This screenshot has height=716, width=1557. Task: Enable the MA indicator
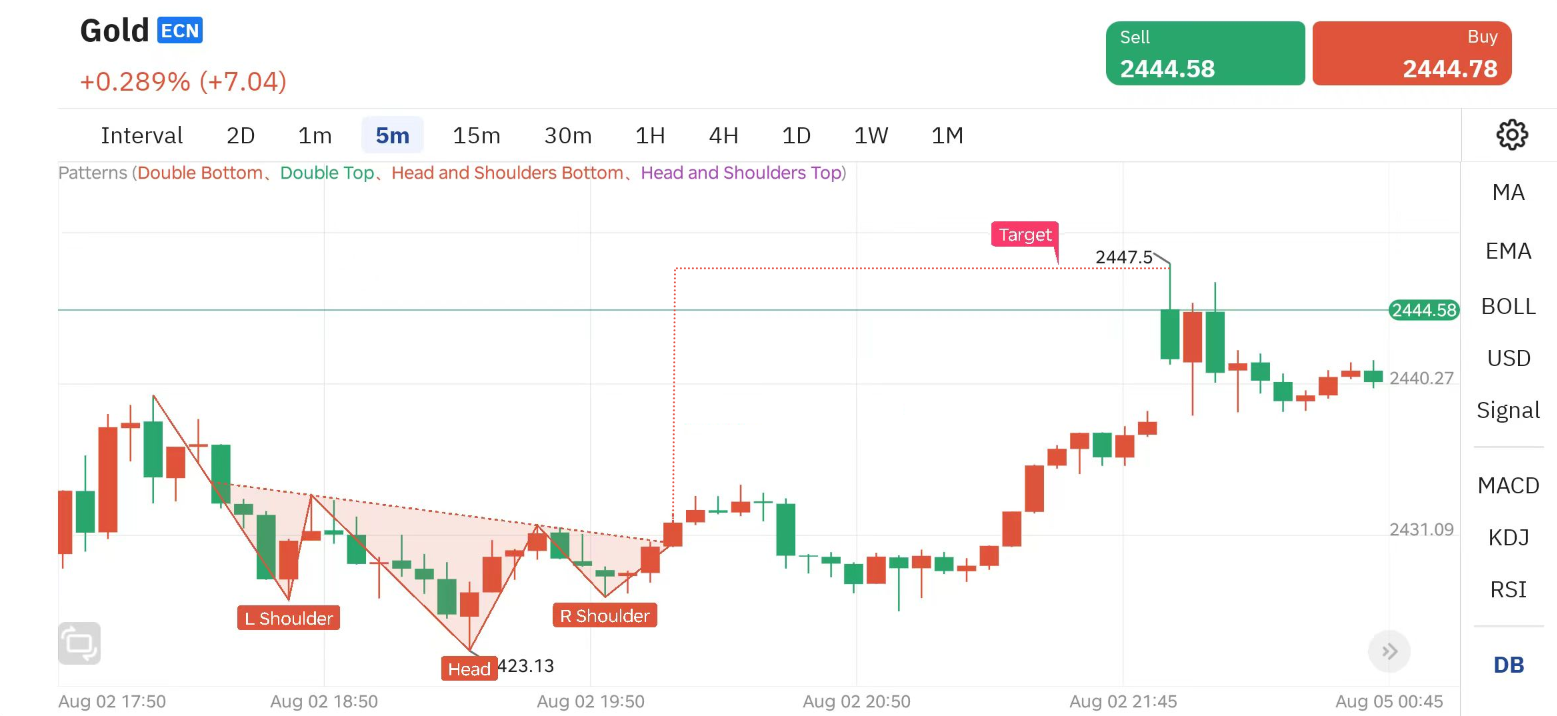[x=1507, y=192]
